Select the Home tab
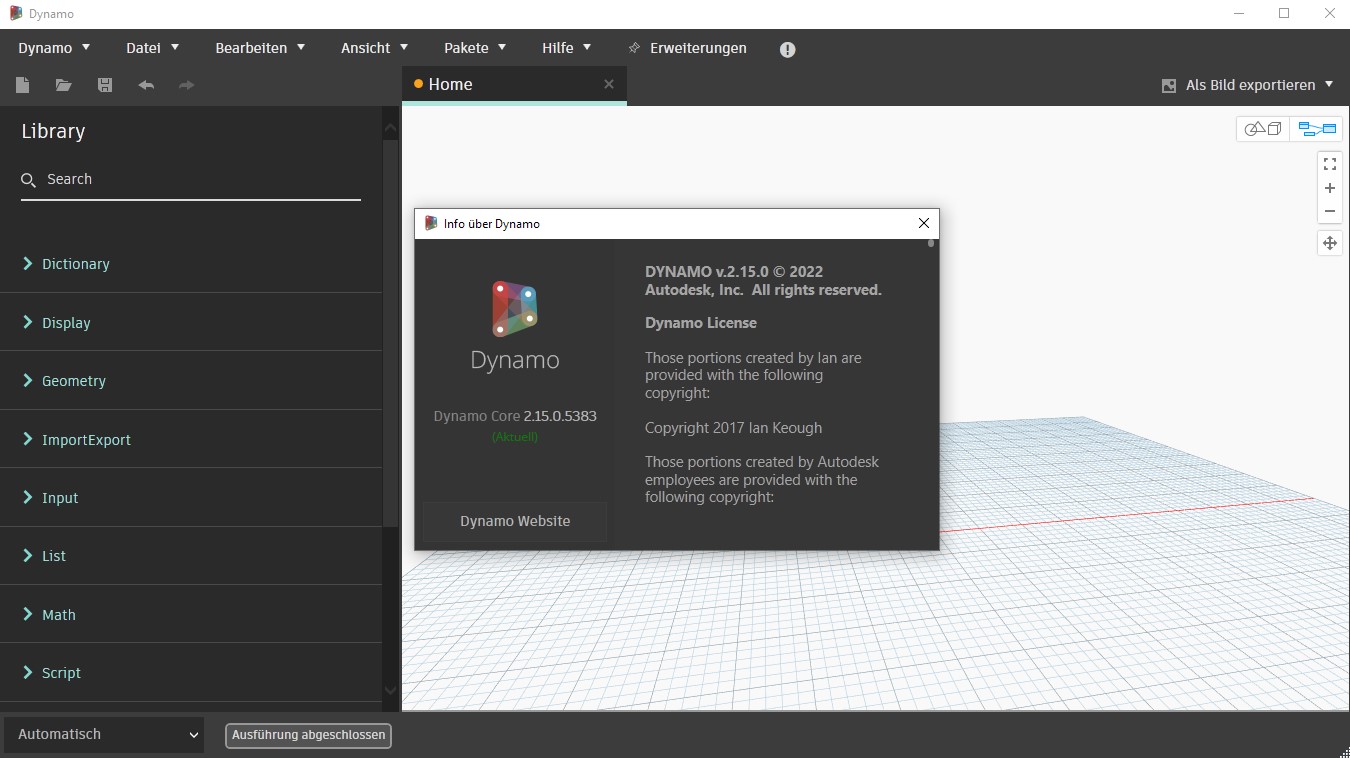 (450, 84)
